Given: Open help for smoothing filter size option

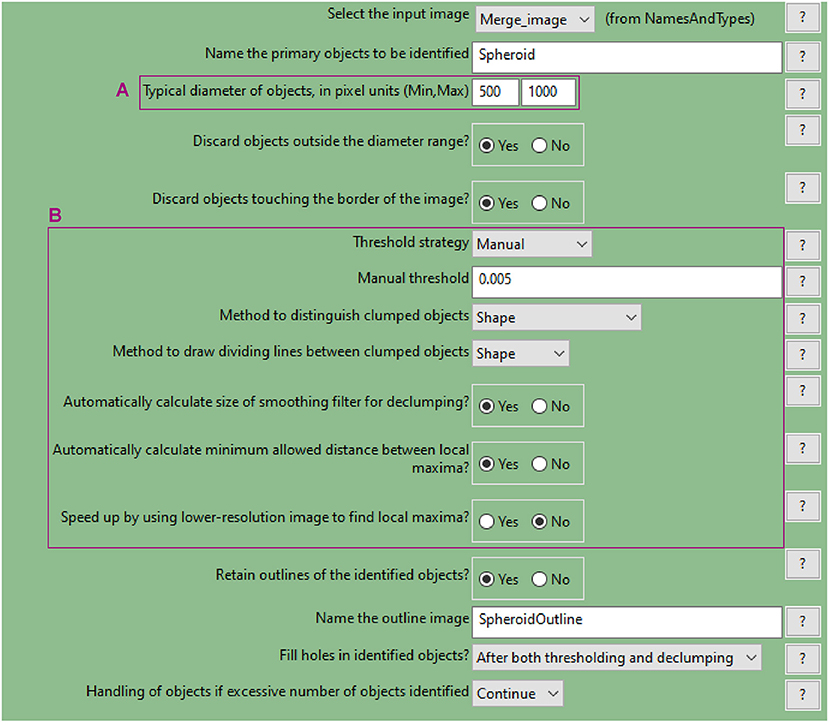Looking at the screenshot, I should [x=802, y=391].
